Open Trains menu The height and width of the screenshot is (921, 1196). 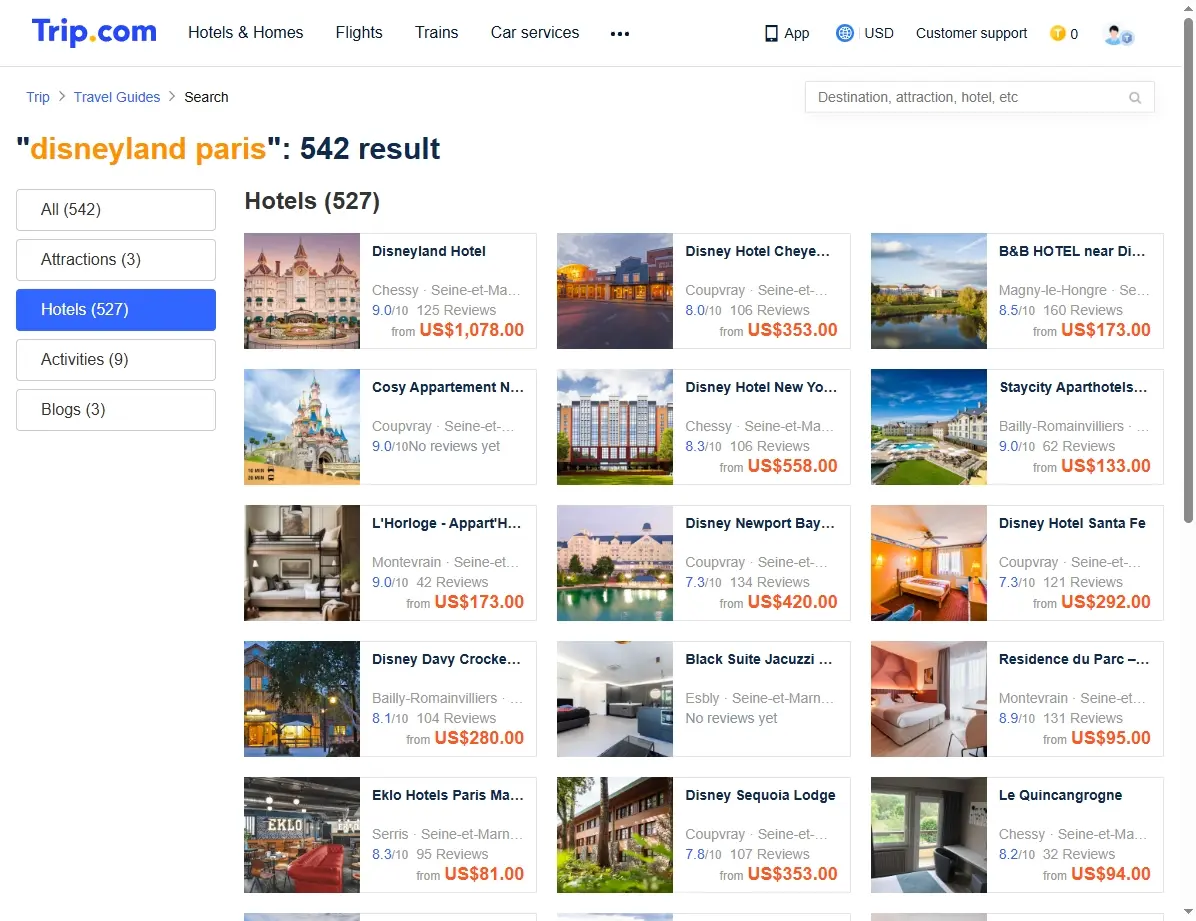[436, 33]
